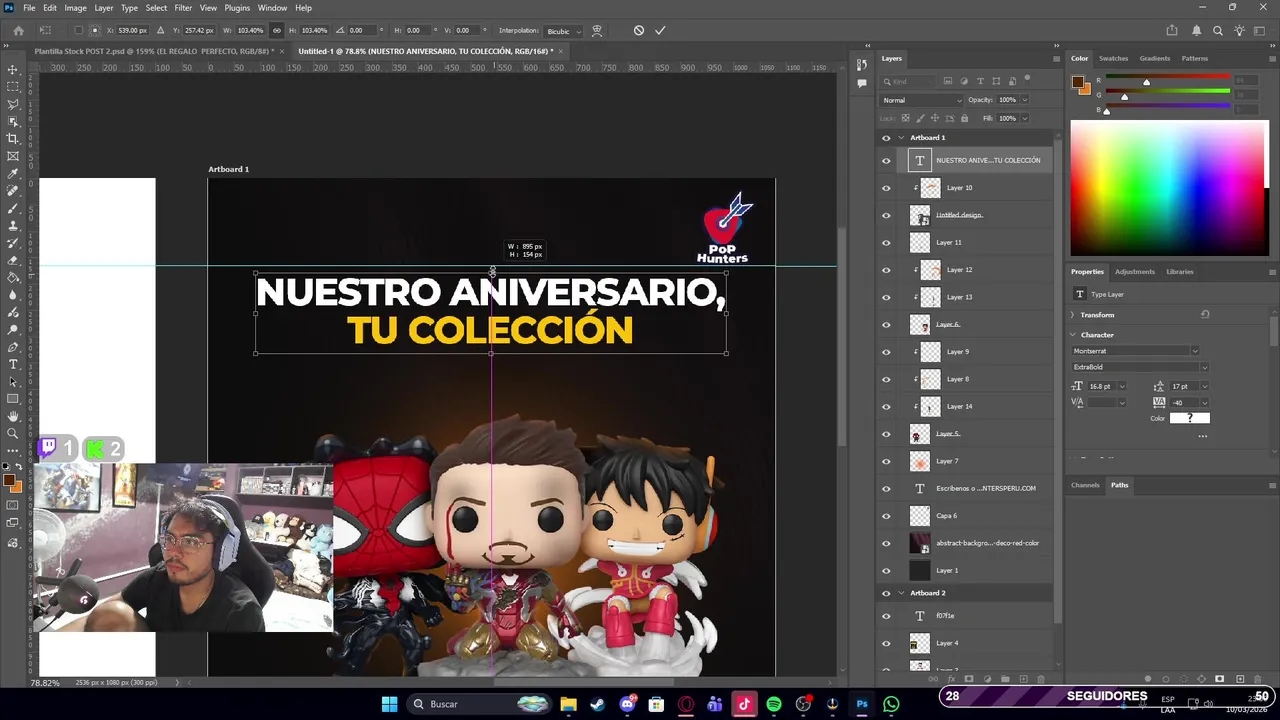The height and width of the screenshot is (720, 1280).
Task: Switch to the Channels tab
Action: tap(1085, 485)
